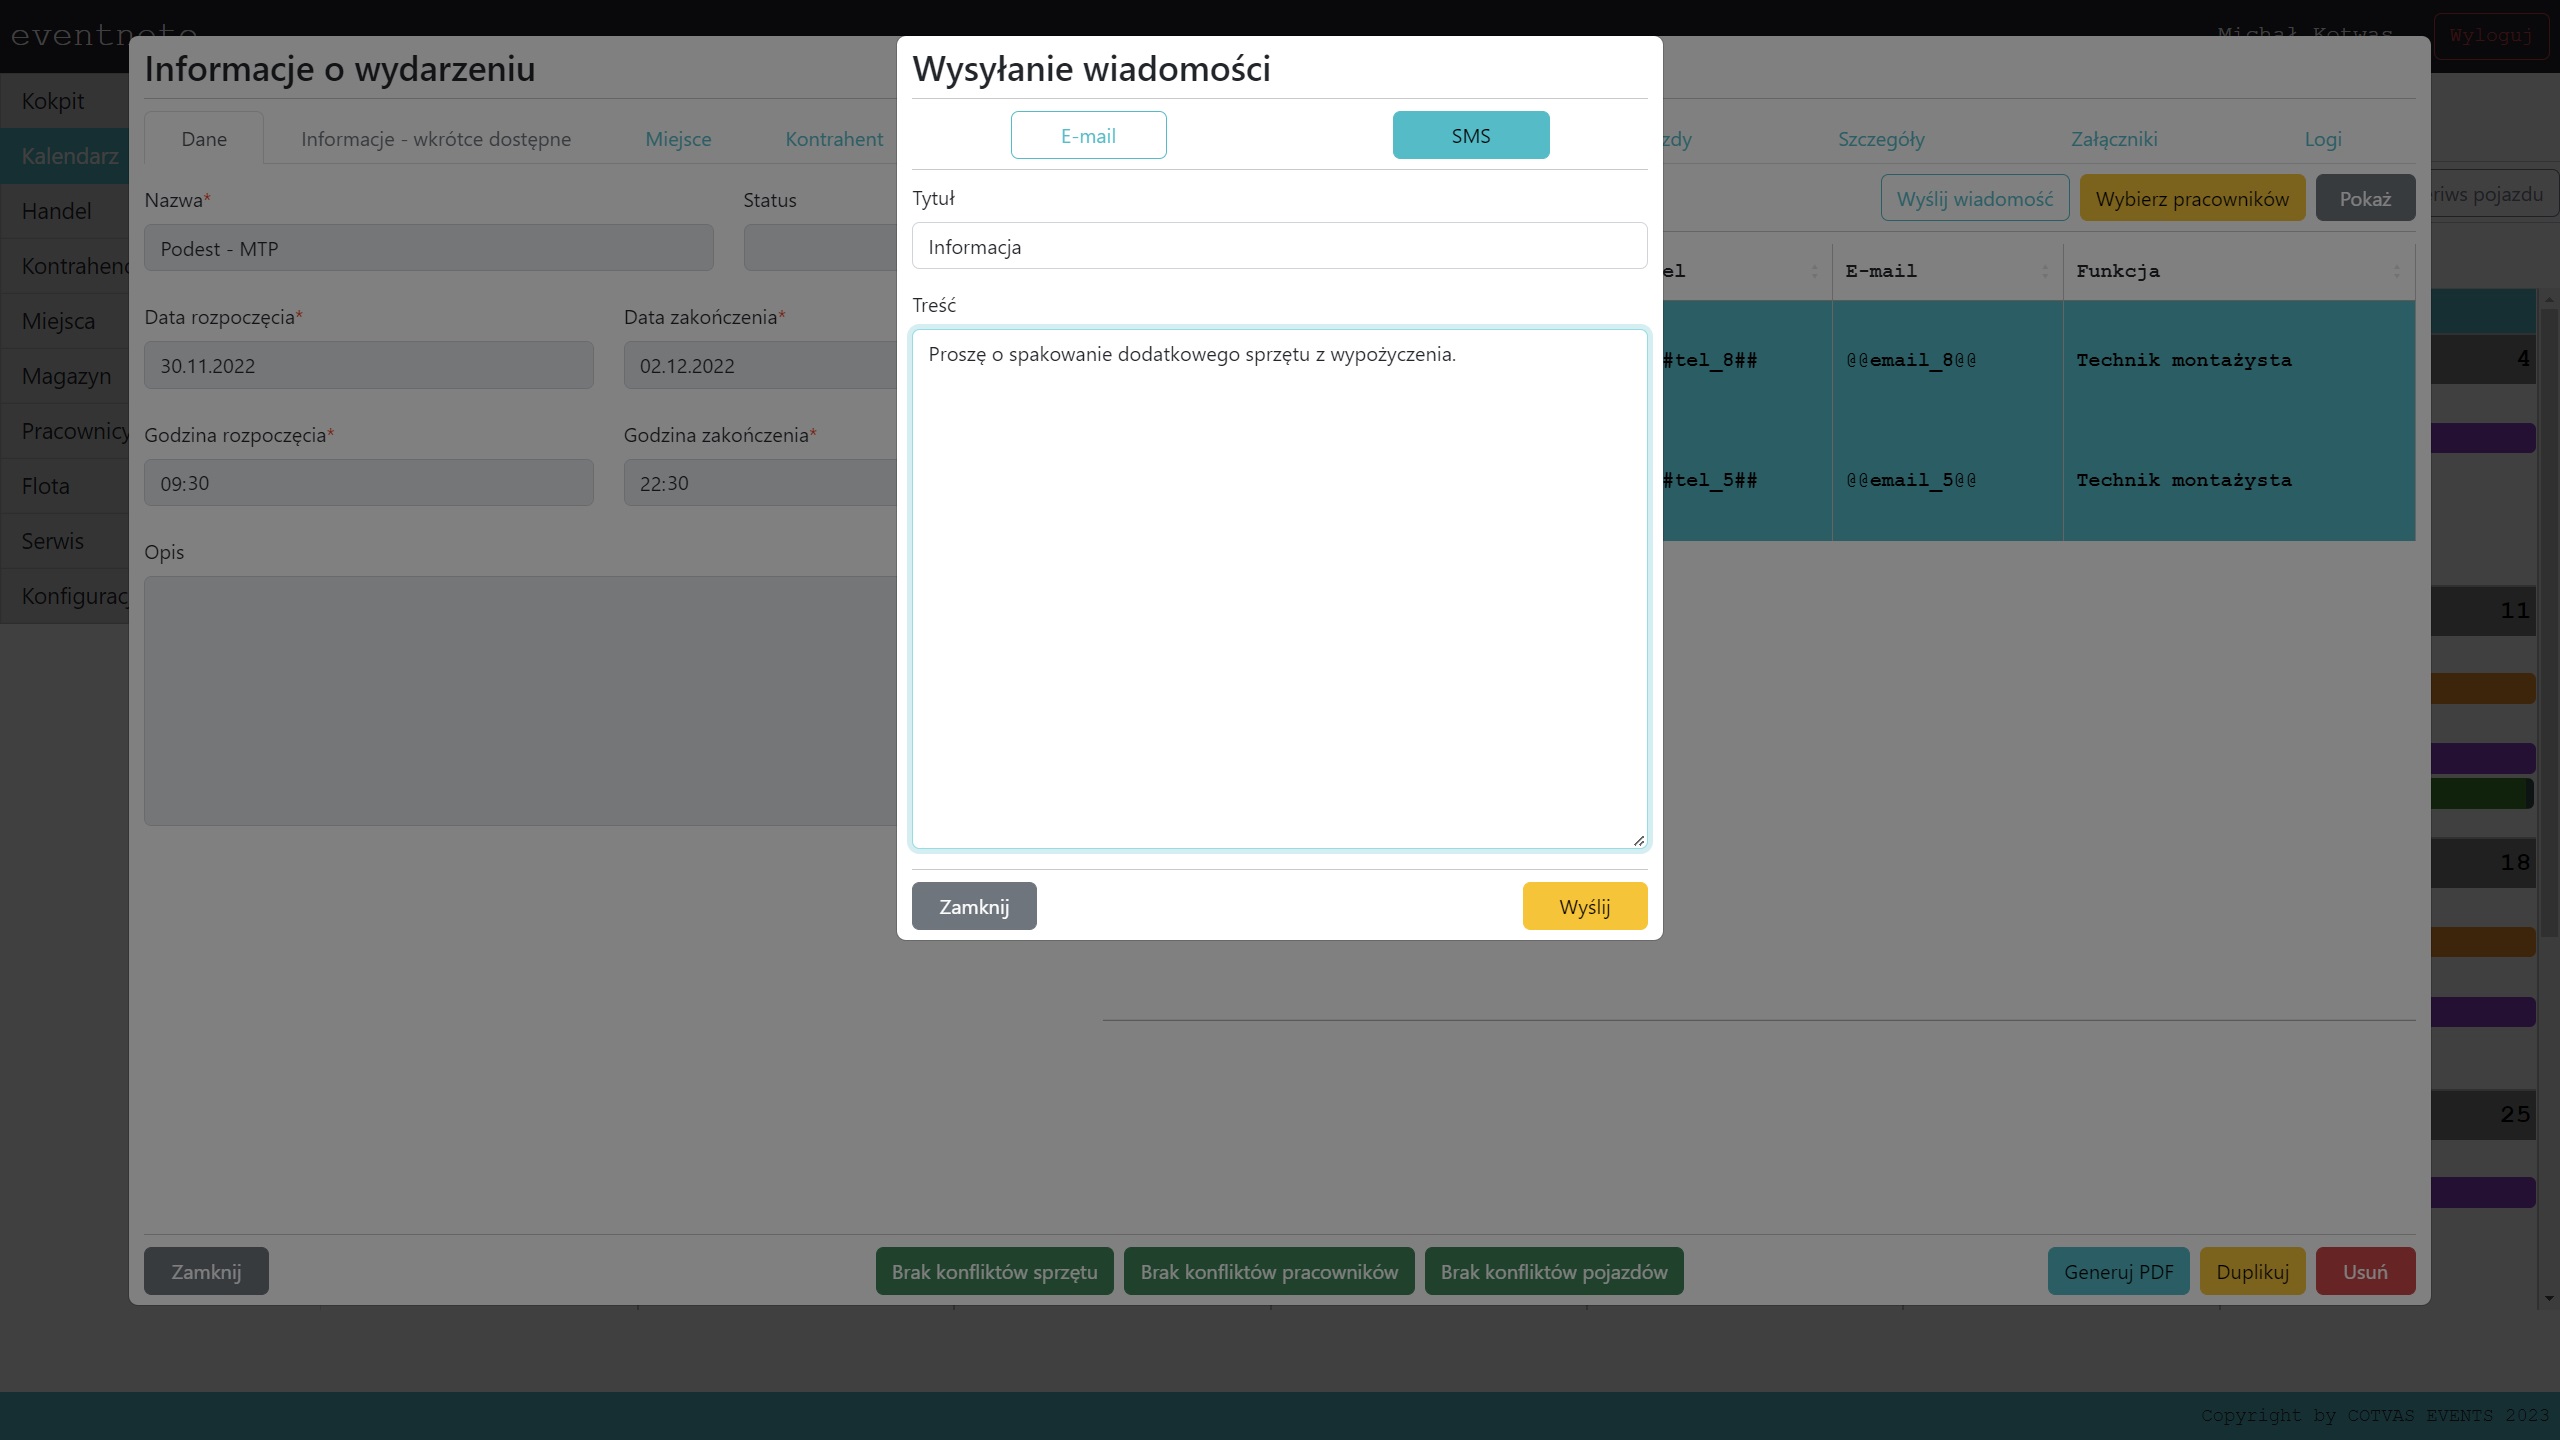Open the Status dropdown field
This screenshot has width=2560, height=1440.
(x=819, y=248)
